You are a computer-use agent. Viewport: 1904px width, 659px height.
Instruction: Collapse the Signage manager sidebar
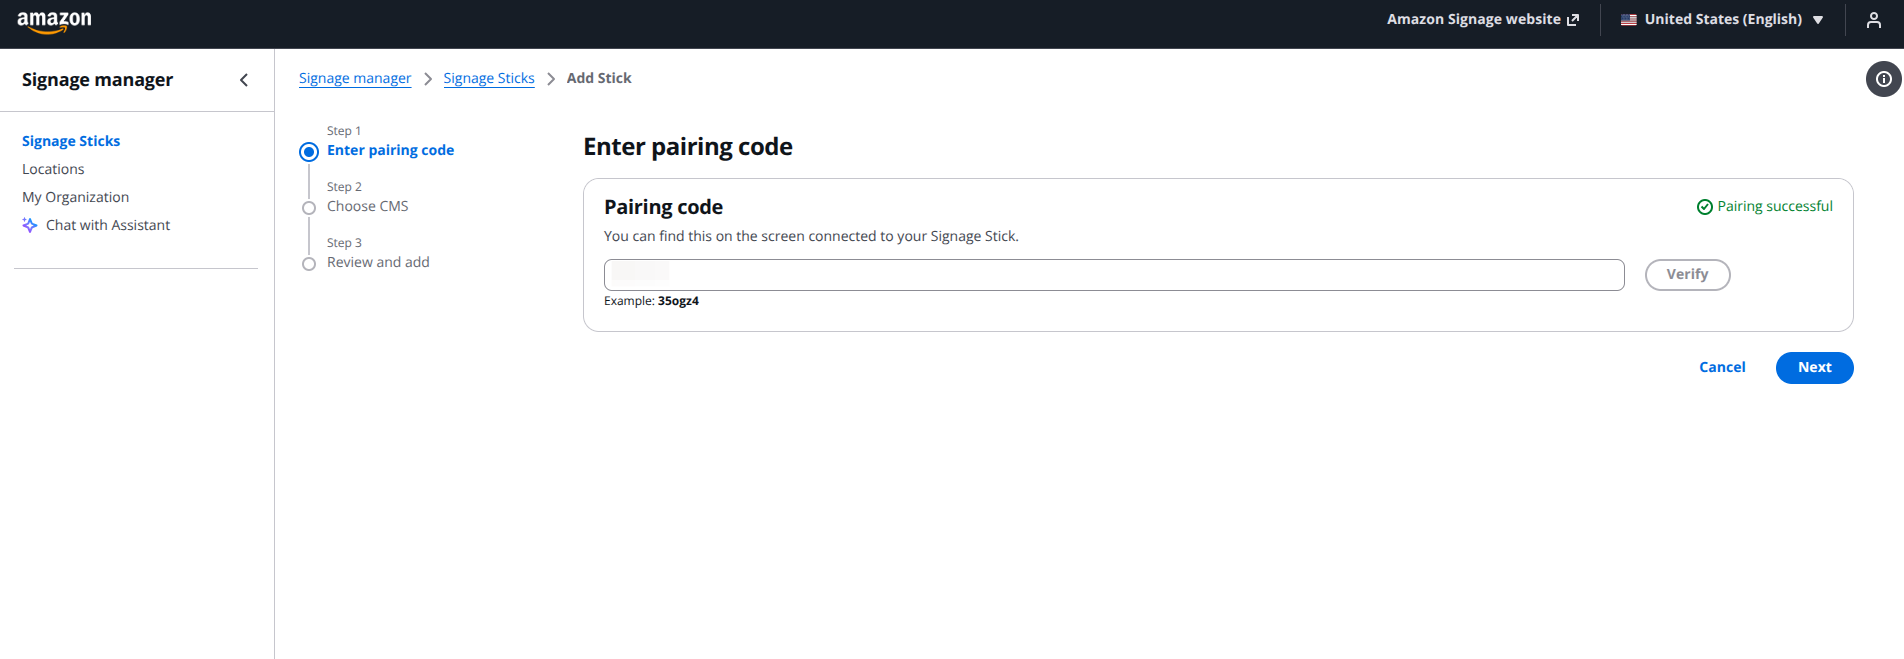[x=244, y=80]
